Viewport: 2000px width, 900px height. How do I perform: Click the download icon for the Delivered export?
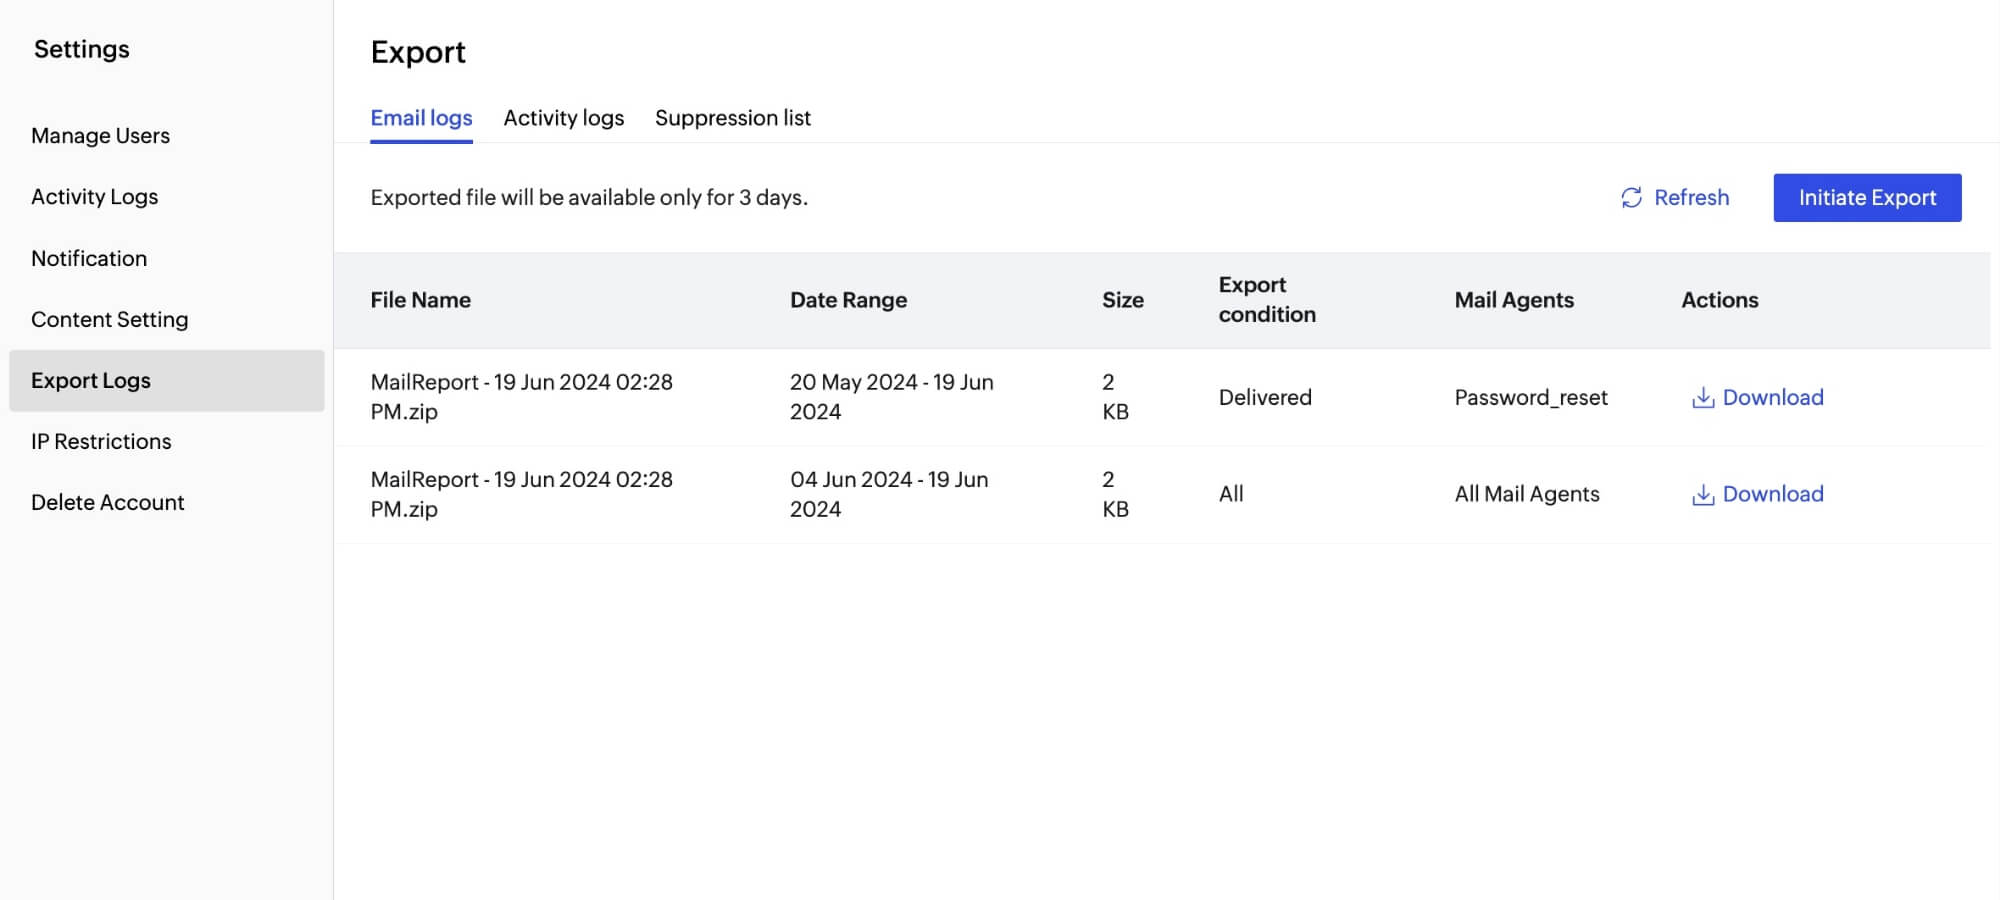tap(1702, 397)
